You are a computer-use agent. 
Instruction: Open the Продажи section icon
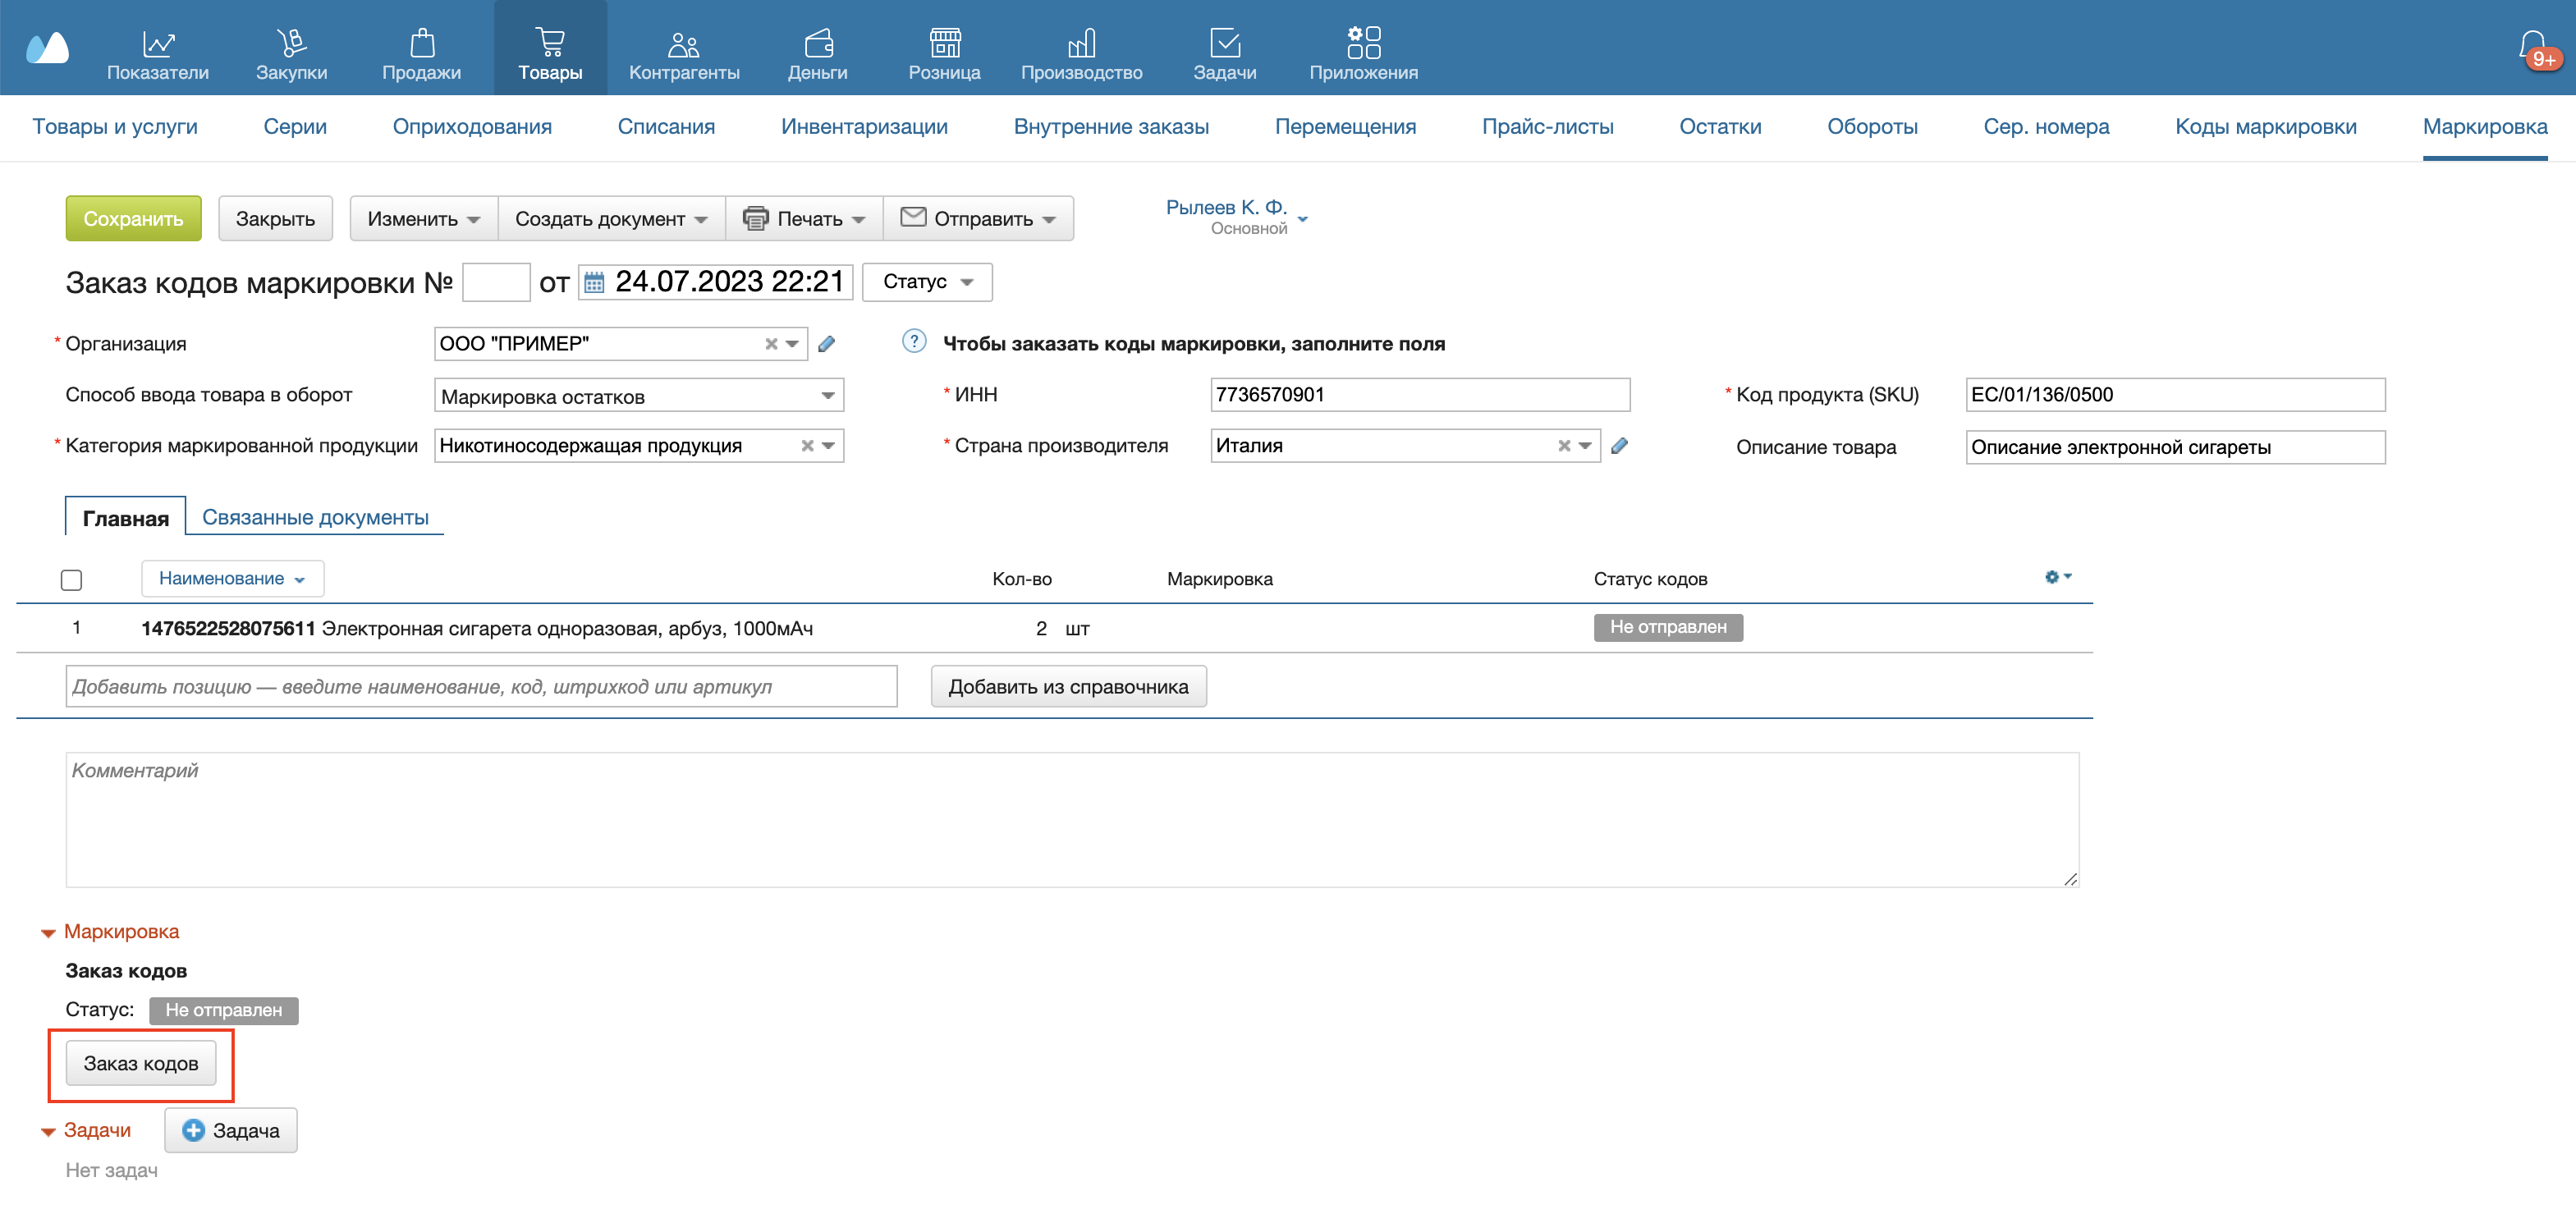[422, 43]
